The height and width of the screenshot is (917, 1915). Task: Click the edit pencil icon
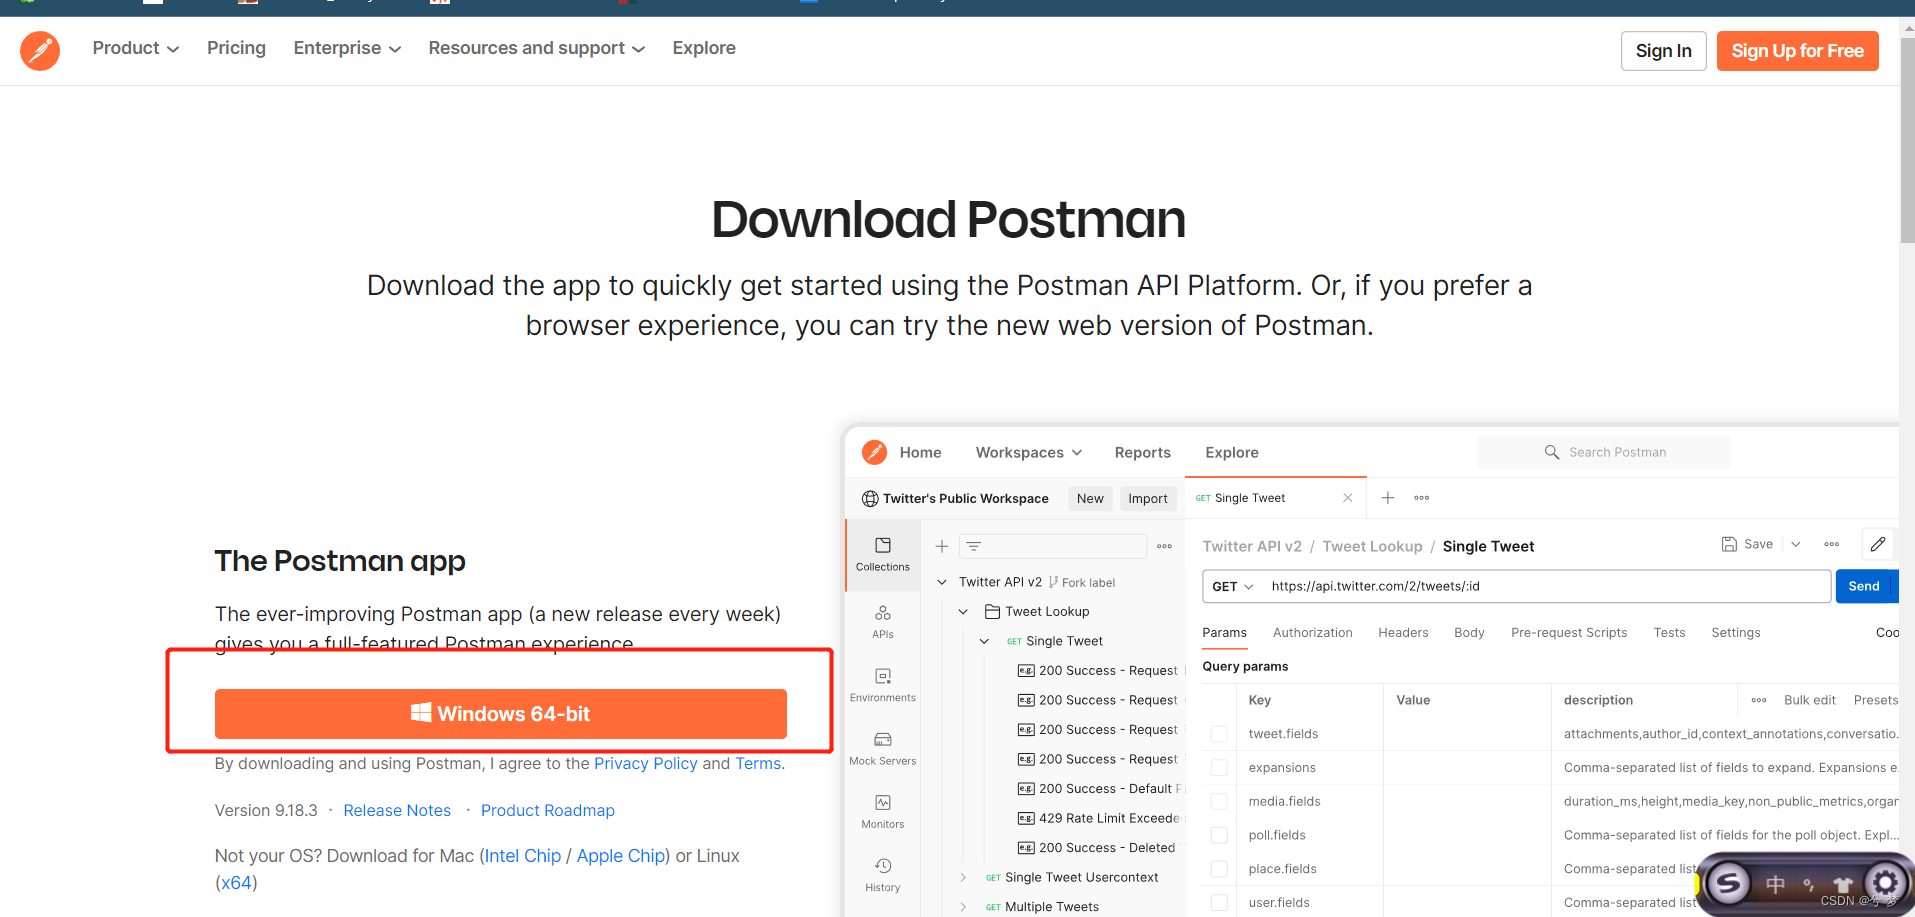tap(1878, 544)
